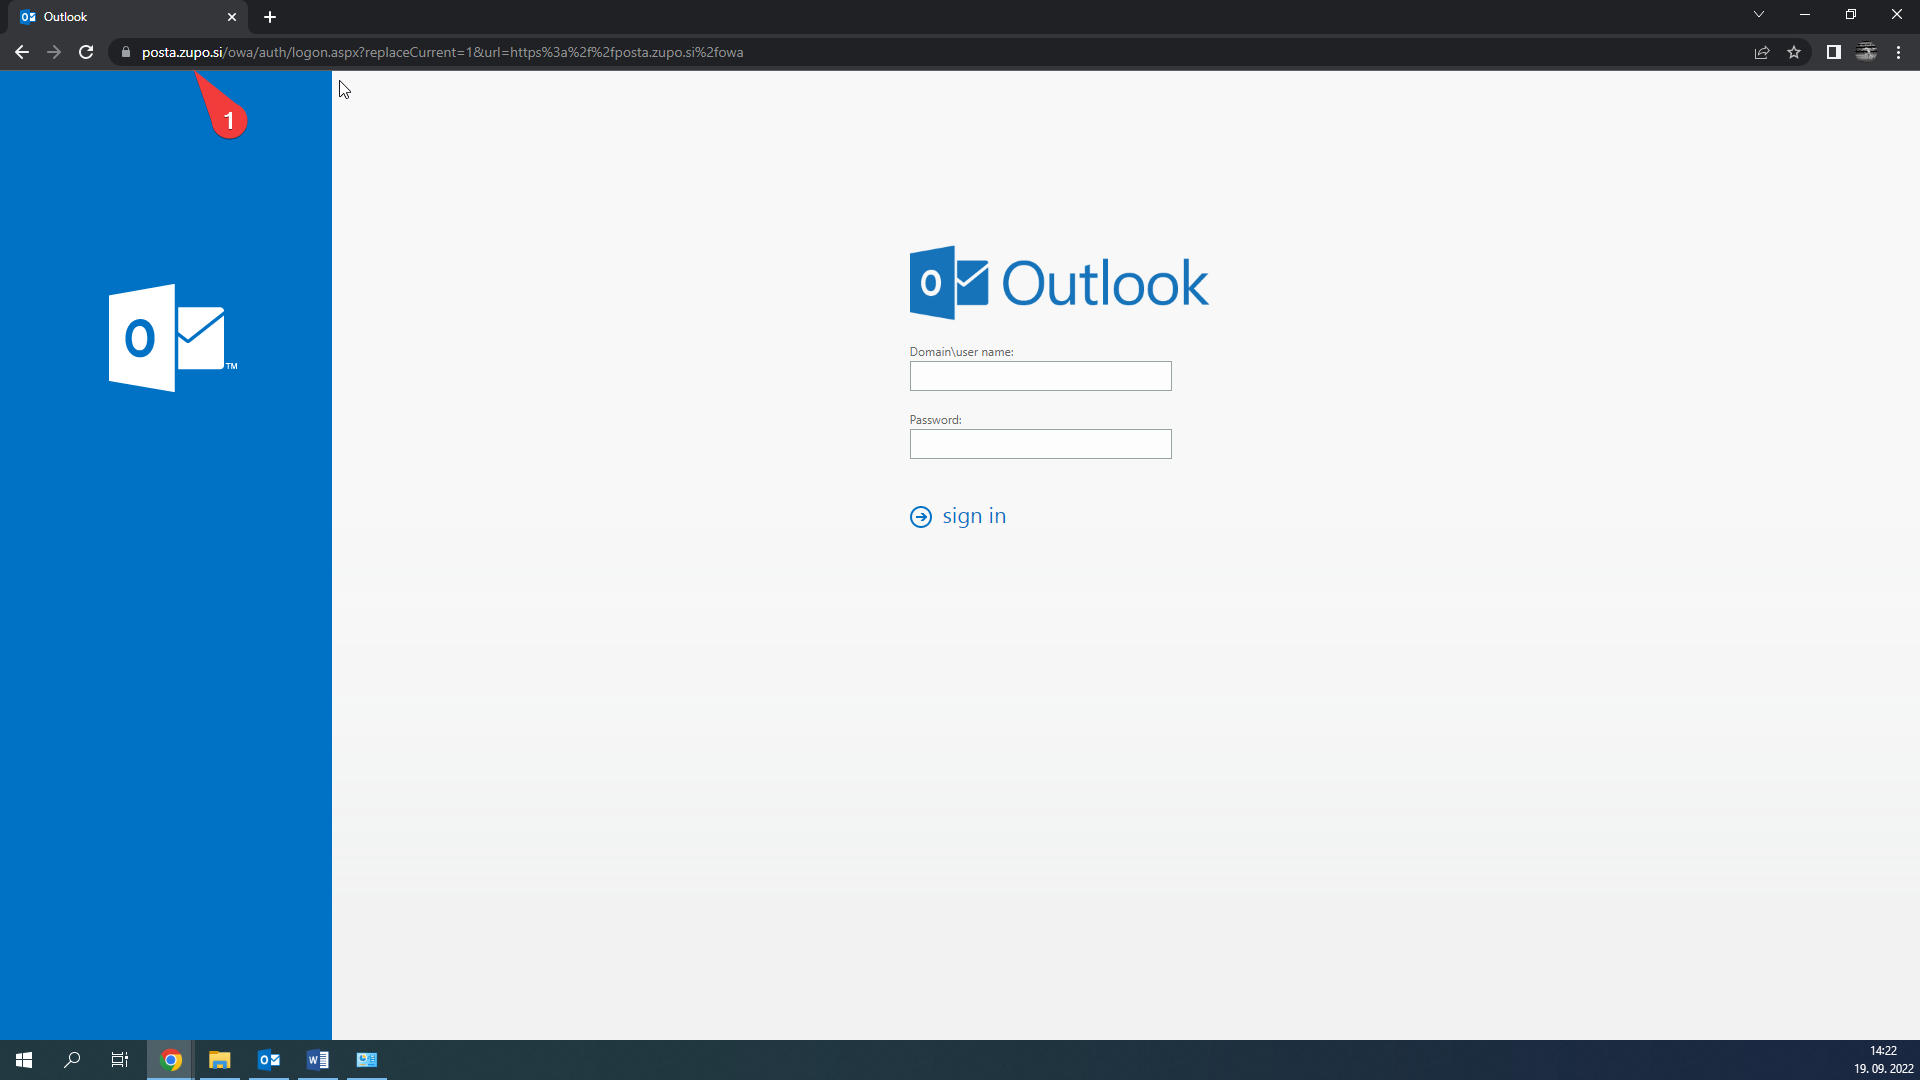The height and width of the screenshot is (1080, 1920).
Task: Open File Explorer from the taskbar
Action: tap(219, 1060)
